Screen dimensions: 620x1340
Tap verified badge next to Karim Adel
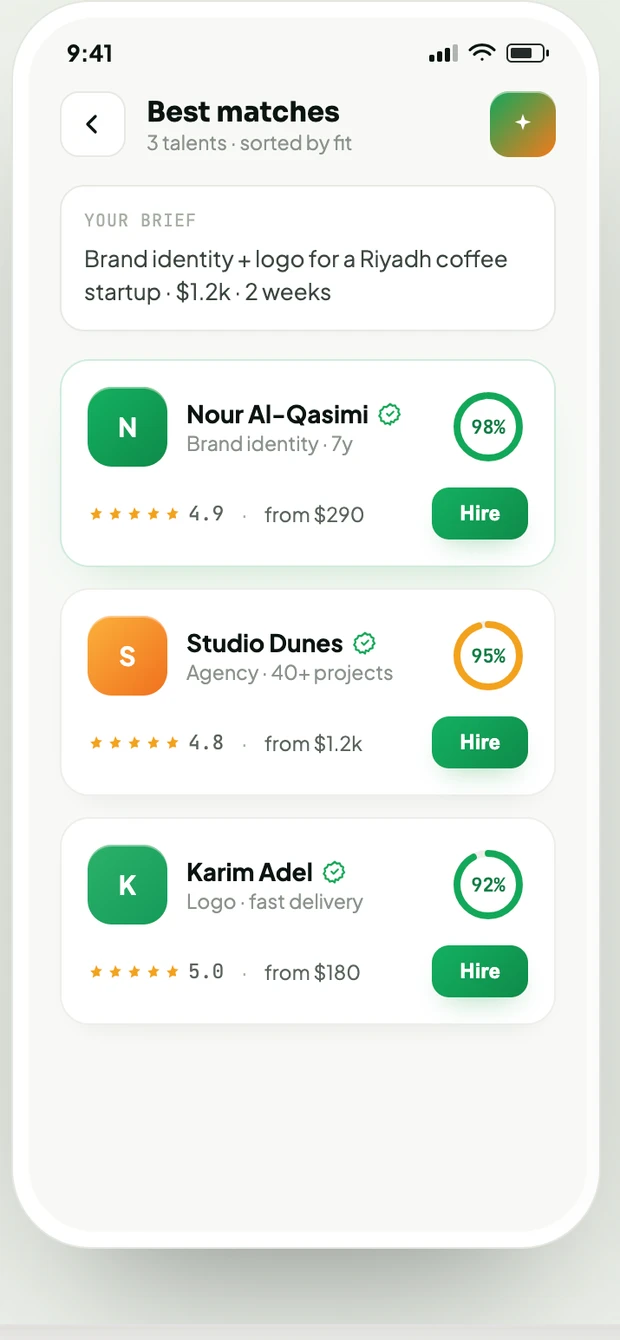(335, 872)
